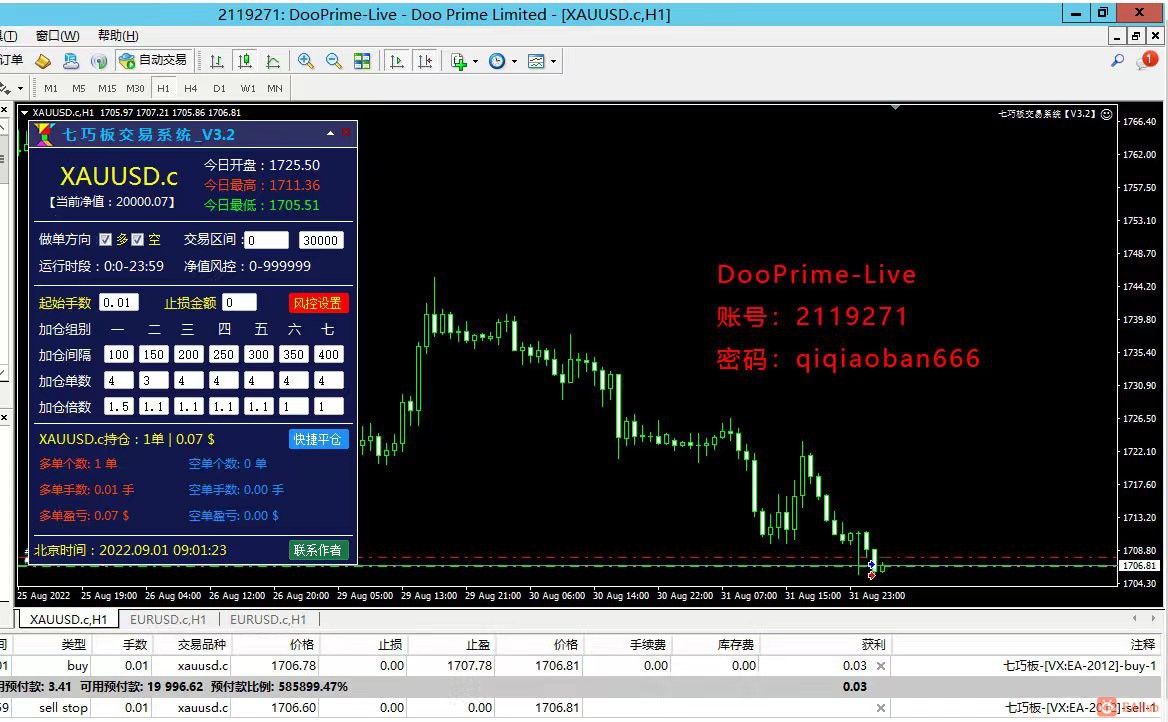Delete the sell stop order with X
The height and width of the screenshot is (722, 1168).
880,708
